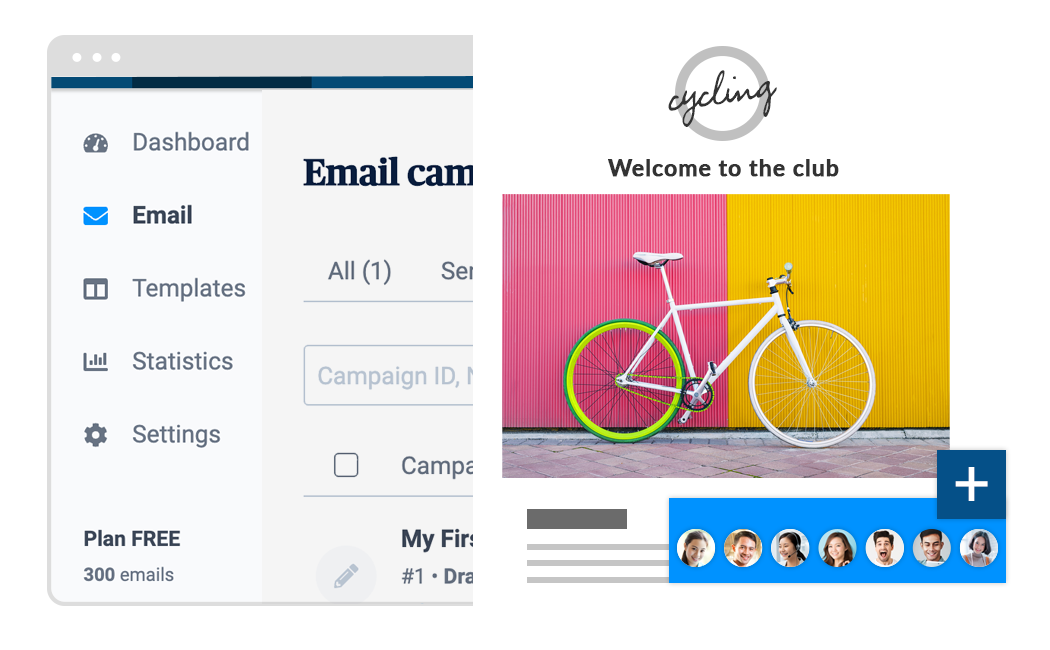
Task: Click the Plan FREE label
Action: pyautogui.click(x=132, y=539)
